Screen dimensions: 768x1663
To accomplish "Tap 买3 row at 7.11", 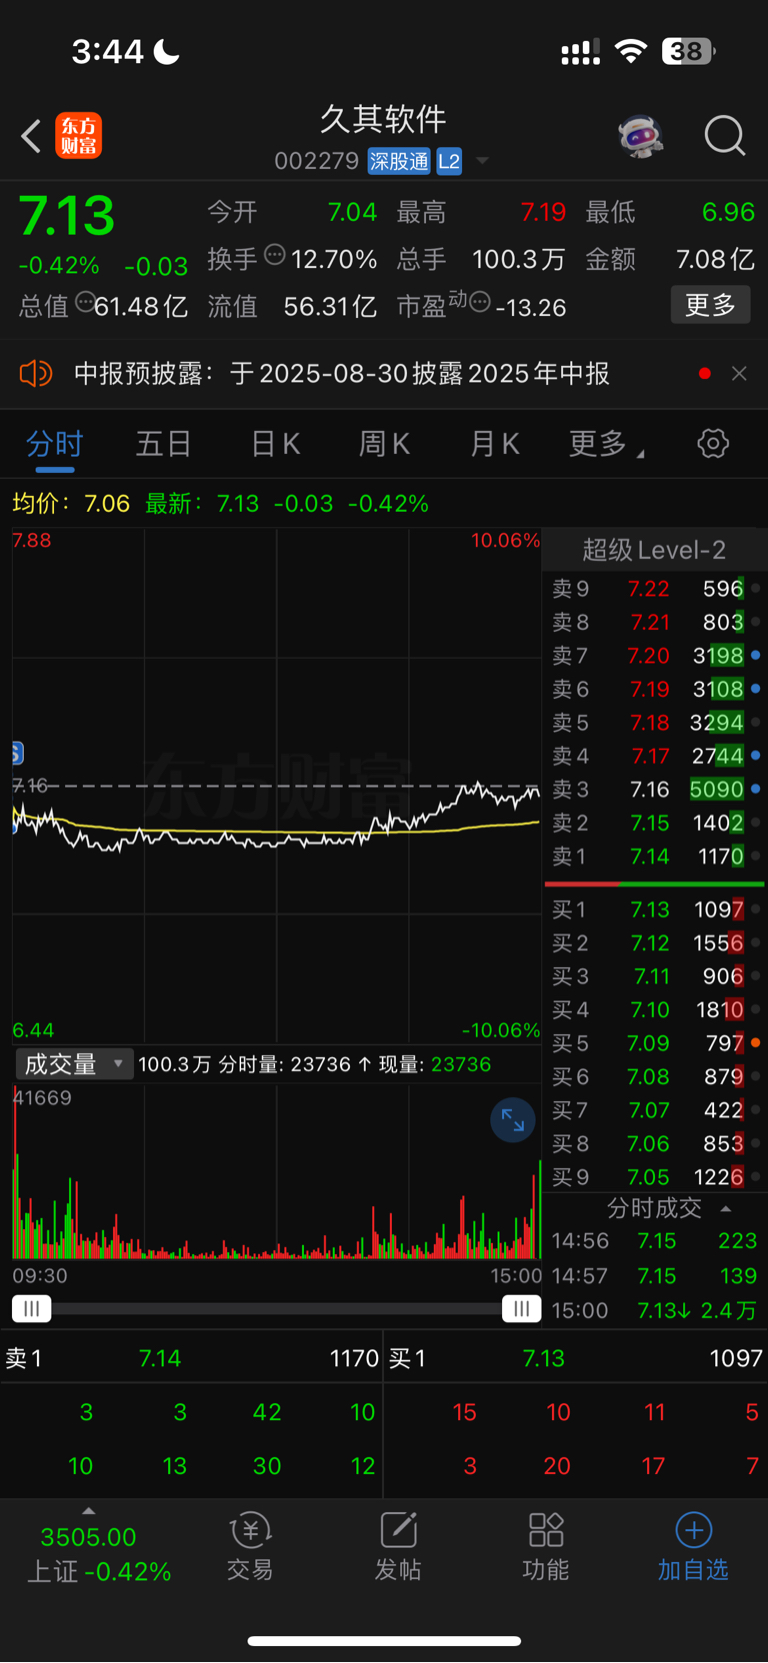I will 654,976.
